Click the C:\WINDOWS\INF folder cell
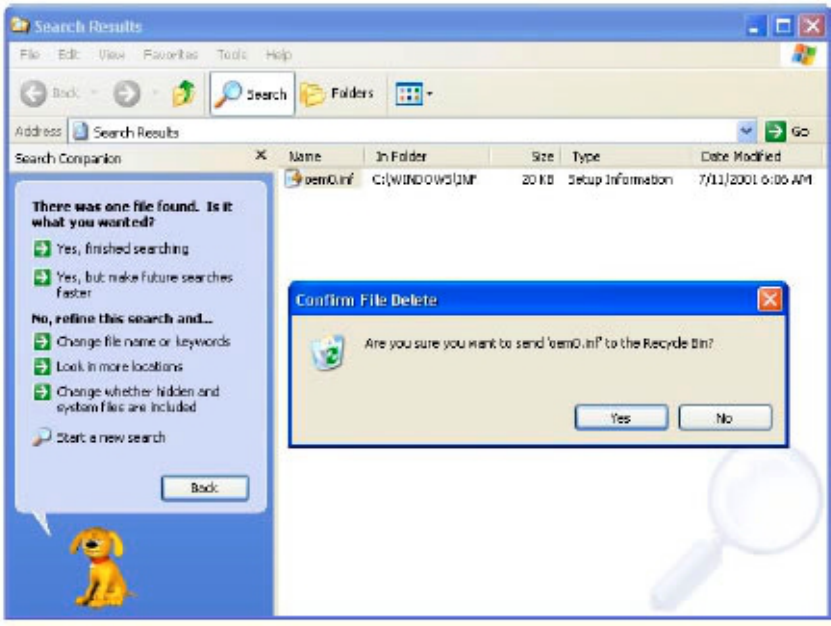 425,180
